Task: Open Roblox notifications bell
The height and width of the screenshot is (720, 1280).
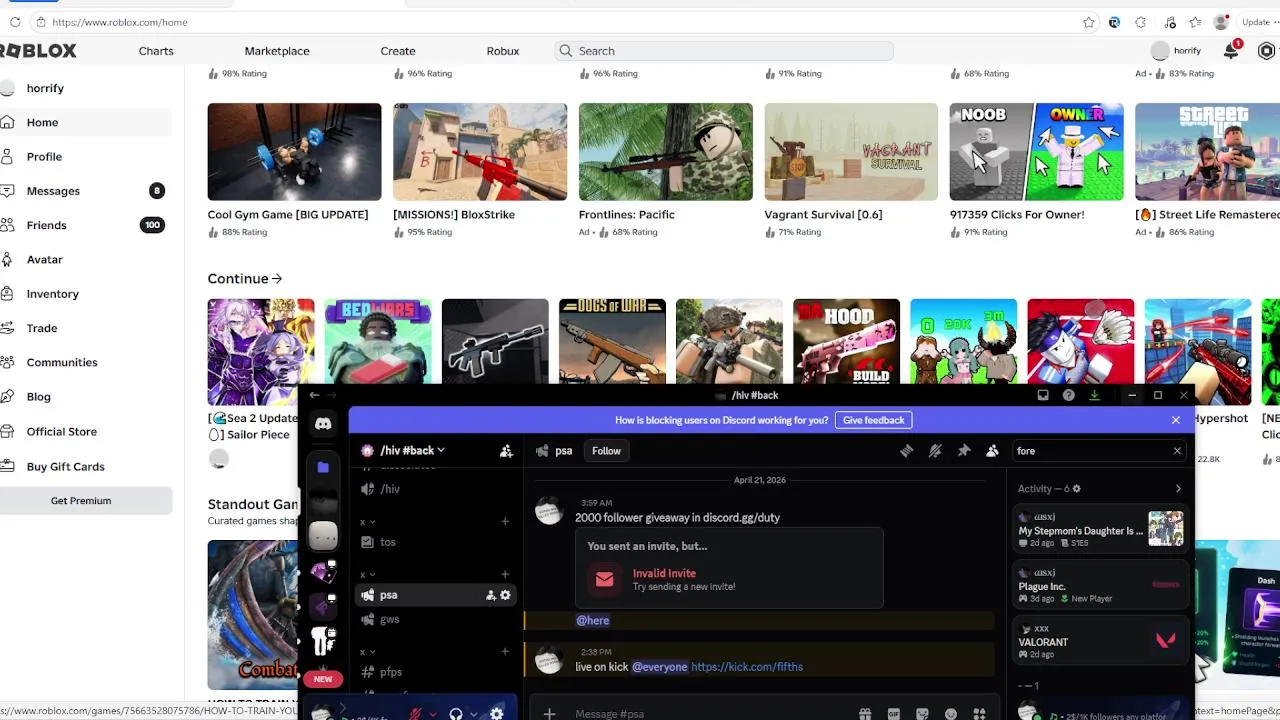Action: (x=1231, y=51)
